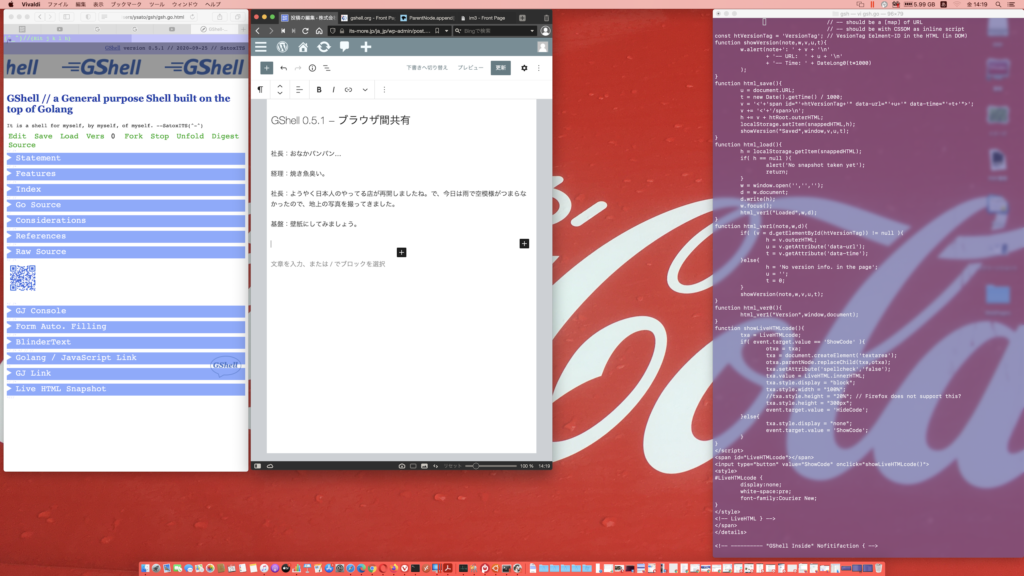1024x576 pixels.
Task: Toggle italic formatting in block toolbar
Action: tap(333, 89)
